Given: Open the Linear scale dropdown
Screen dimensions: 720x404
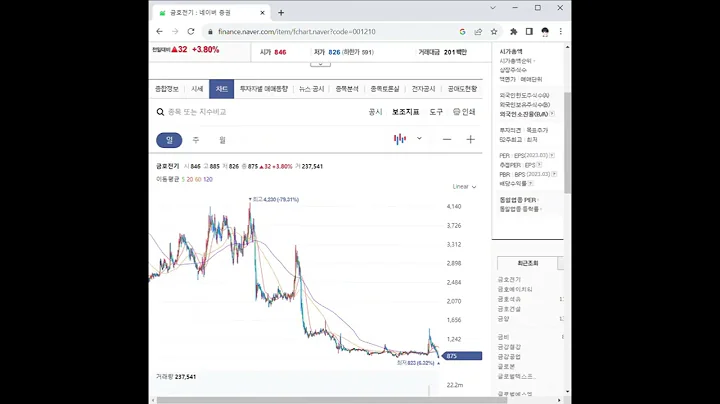Looking at the screenshot, I should [464, 187].
